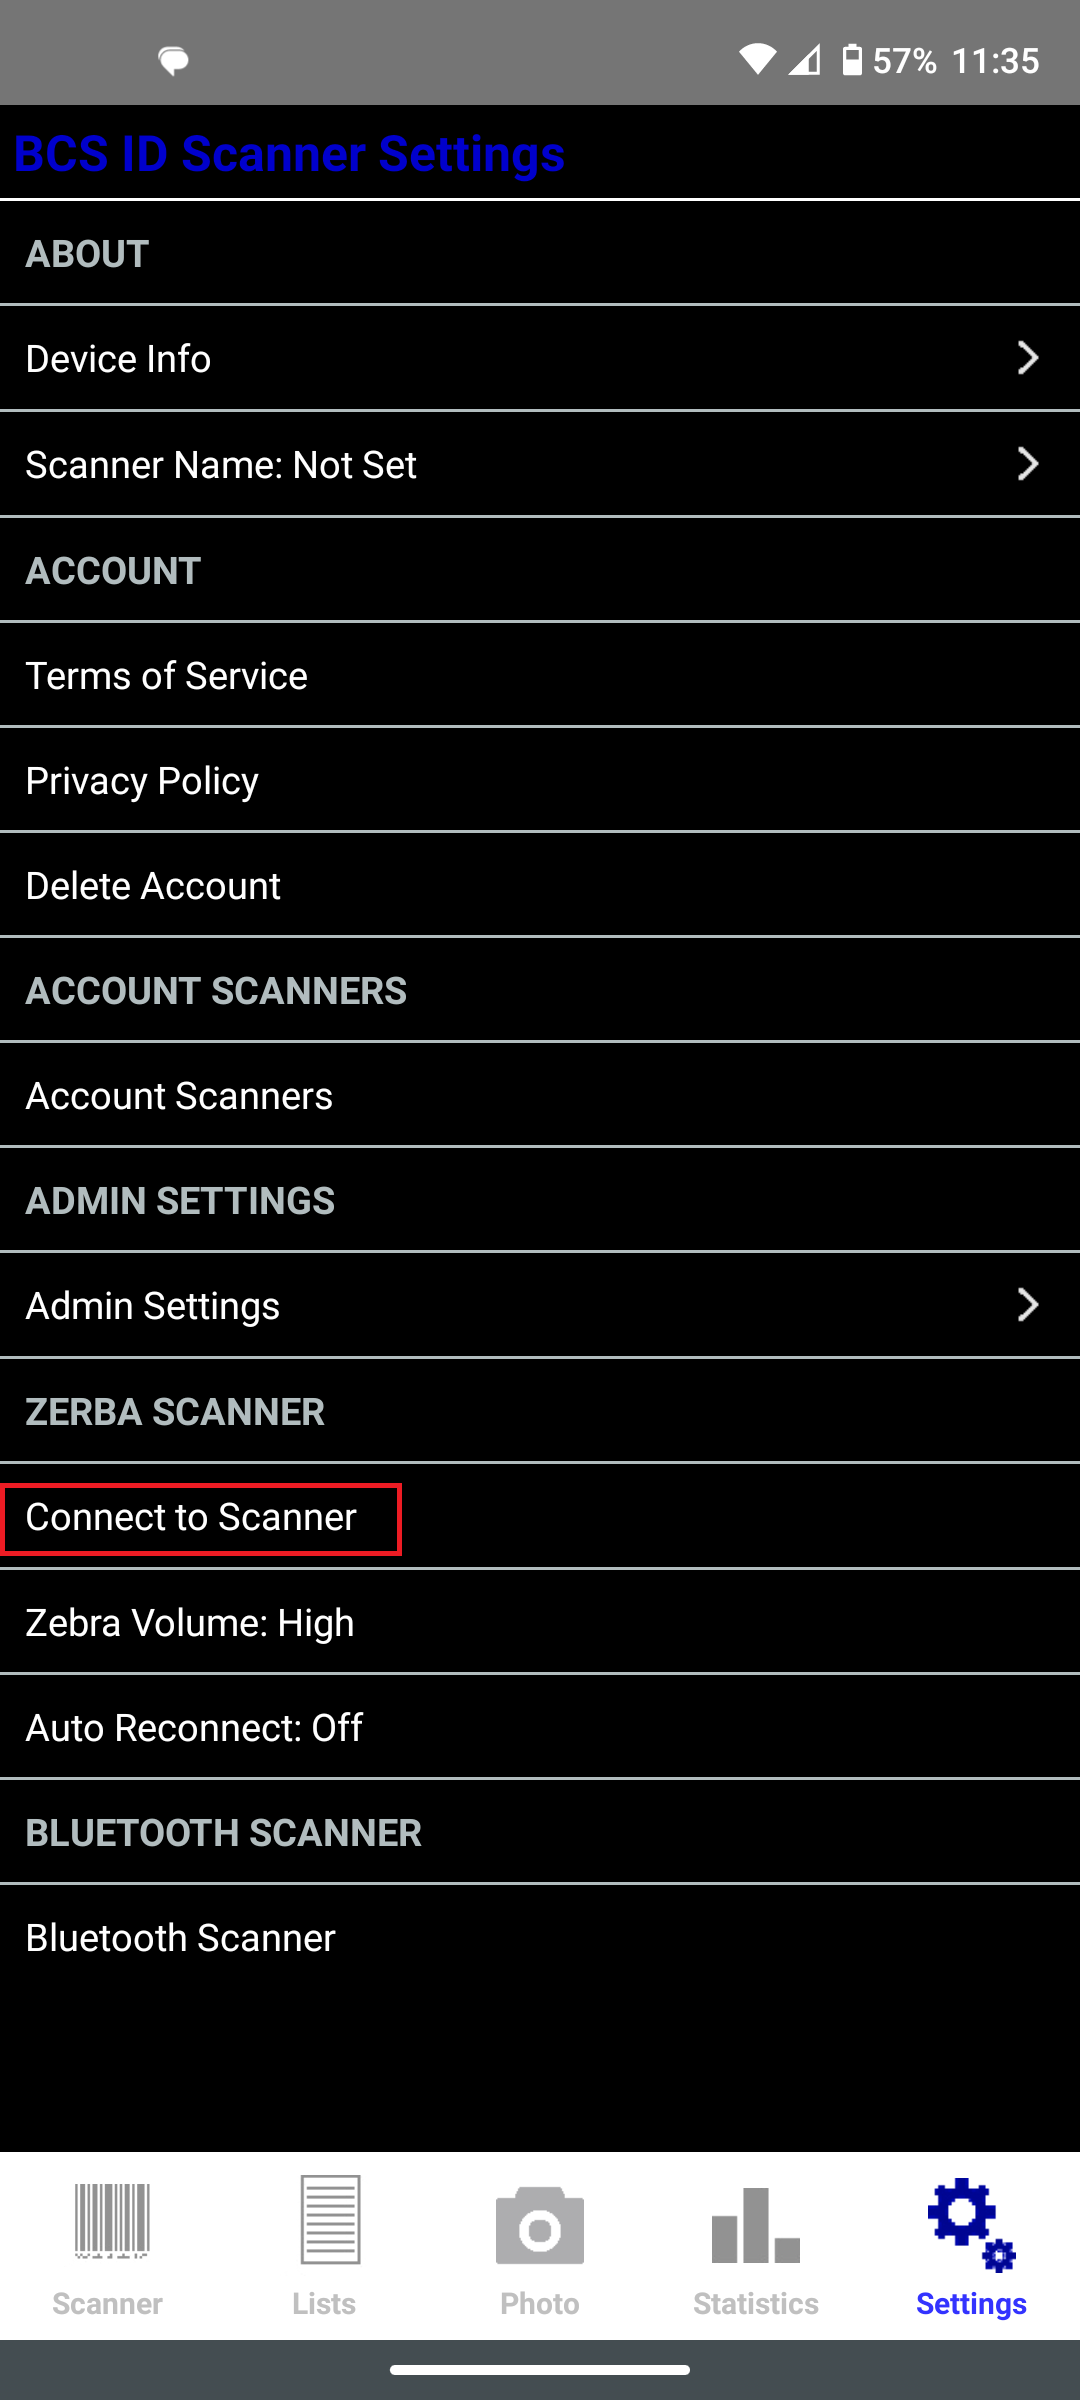Tap the Settings gears icon
The width and height of the screenshot is (1080, 2400).
pos(972,2225)
